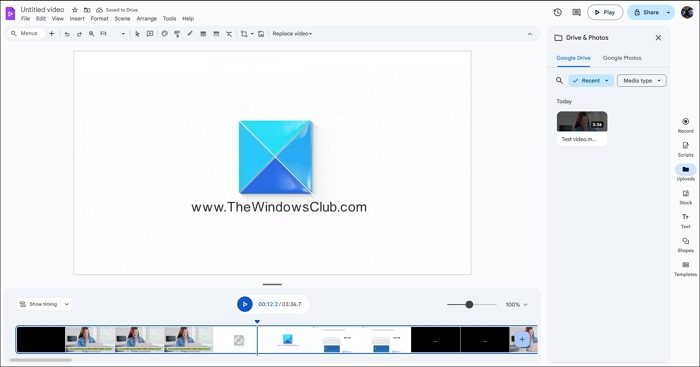This screenshot has width=700, height=367.
Task: Click the user account avatar
Action: coord(687,13)
